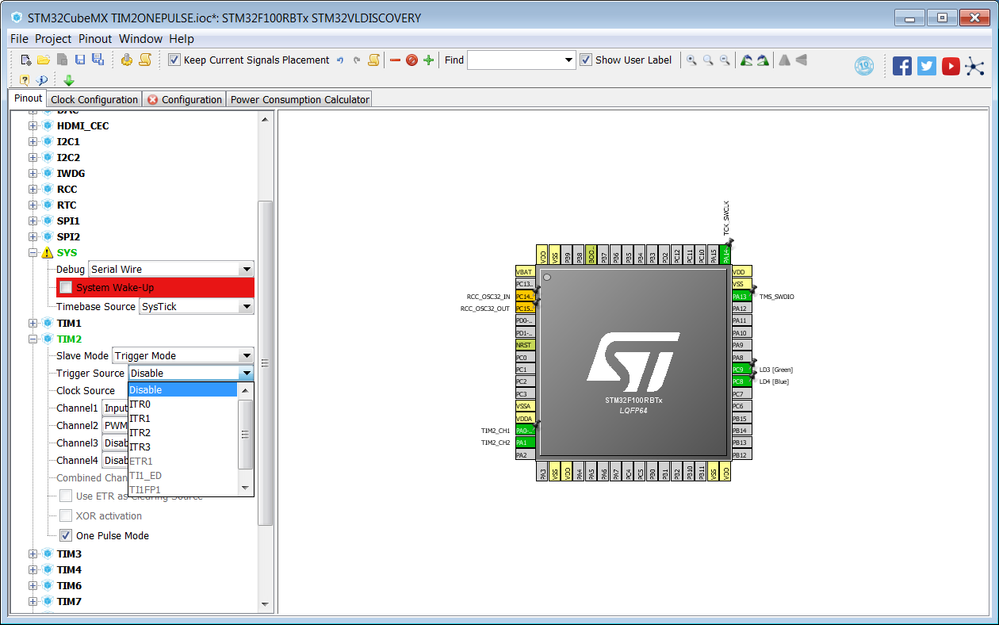
Task: Open the Timebase Source SysTick dropdown
Action: (196, 306)
